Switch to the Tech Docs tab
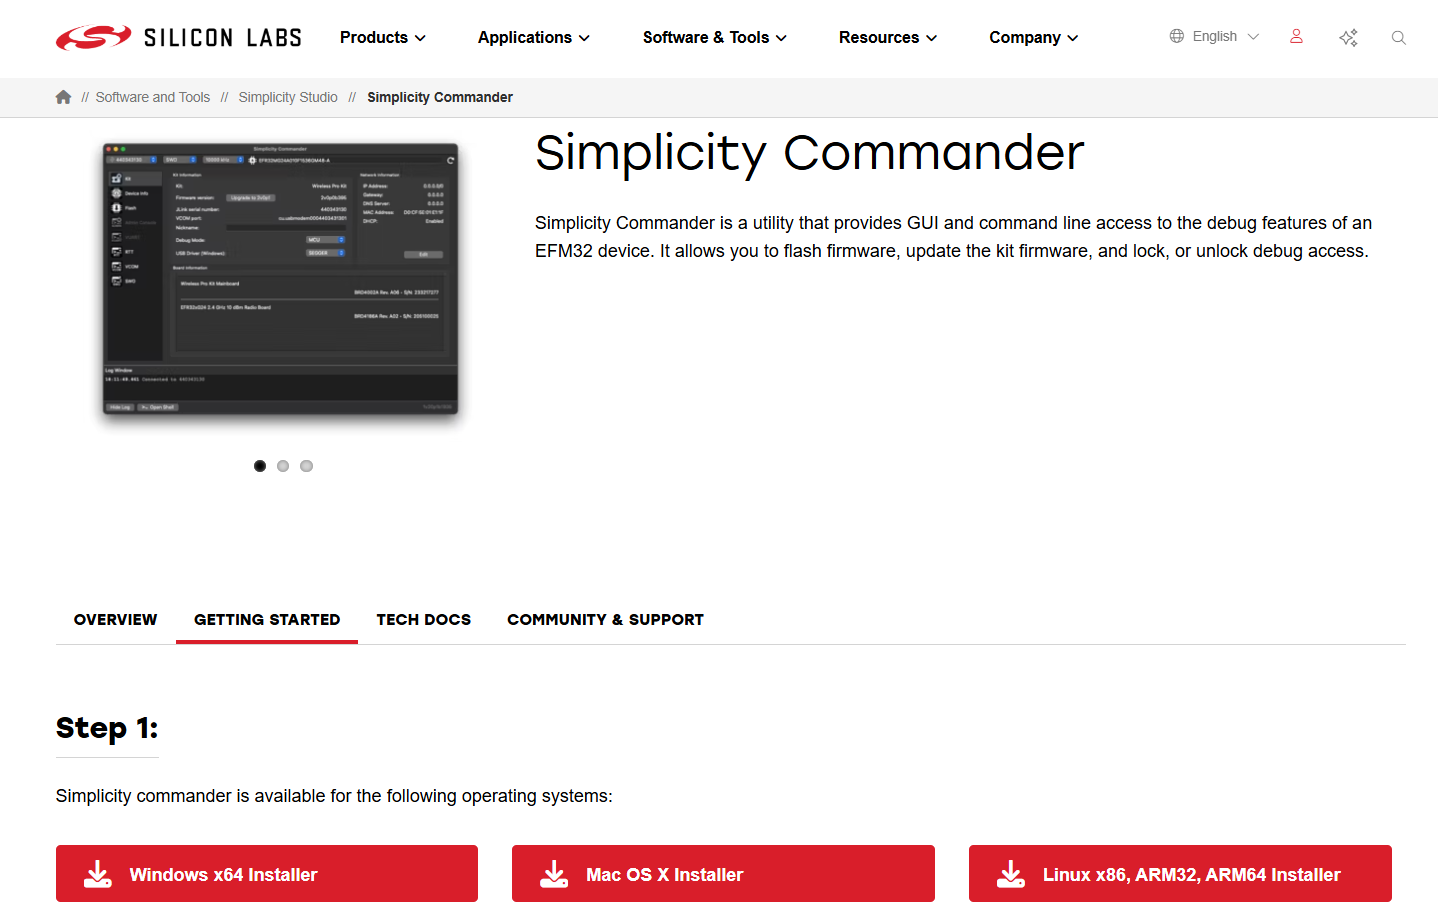Screen dimensions: 1438x912 tap(423, 619)
